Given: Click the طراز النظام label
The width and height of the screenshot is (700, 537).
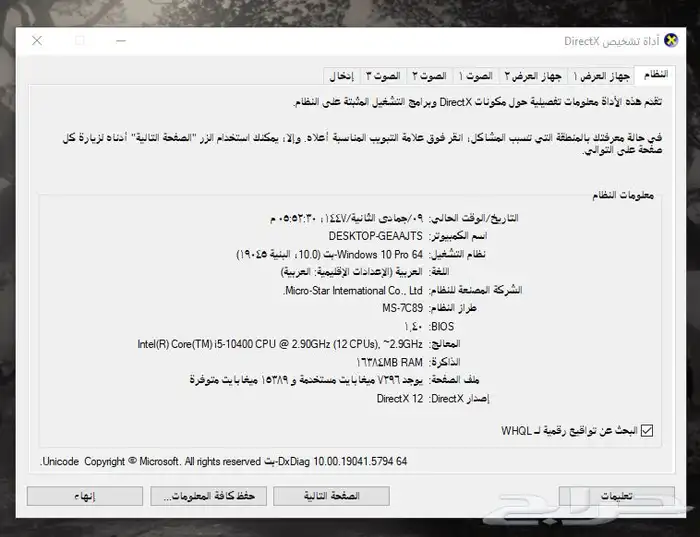Looking at the screenshot, I should [x=453, y=308].
